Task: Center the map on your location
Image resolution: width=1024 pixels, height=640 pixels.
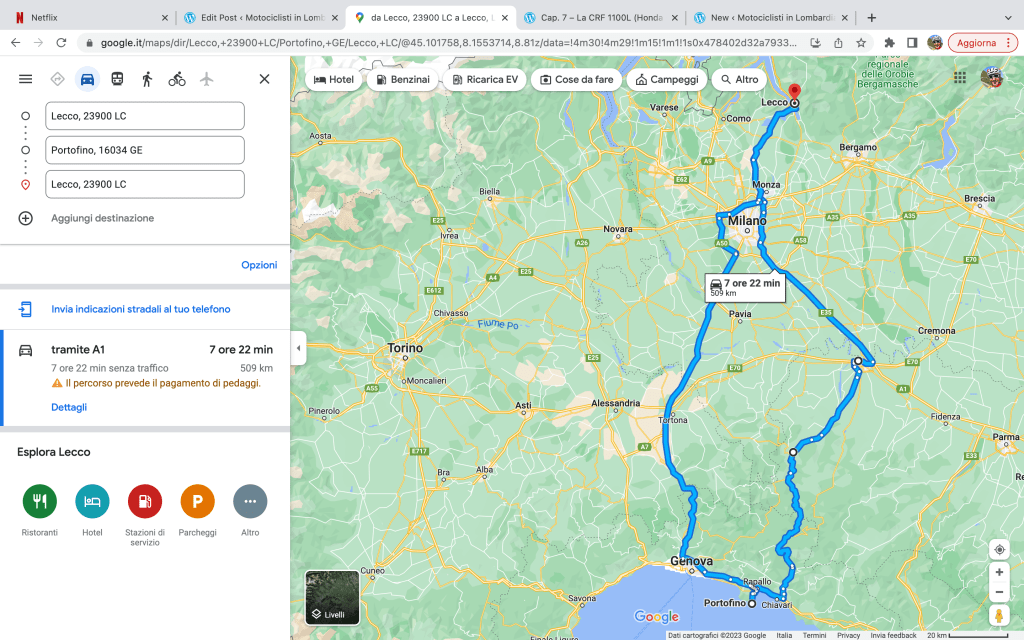Action: (x=999, y=549)
